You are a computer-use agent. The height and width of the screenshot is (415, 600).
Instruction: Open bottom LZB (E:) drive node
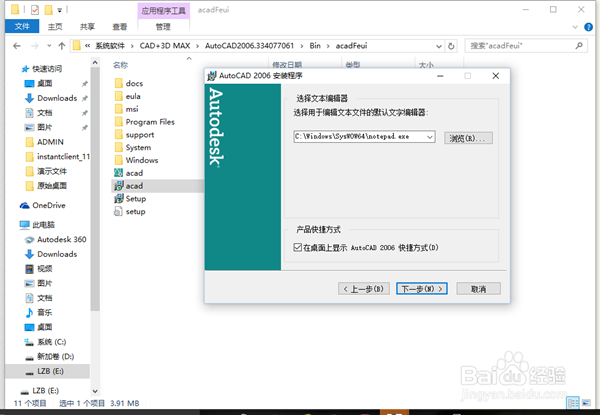pyautogui.click(x=39, y=391)
